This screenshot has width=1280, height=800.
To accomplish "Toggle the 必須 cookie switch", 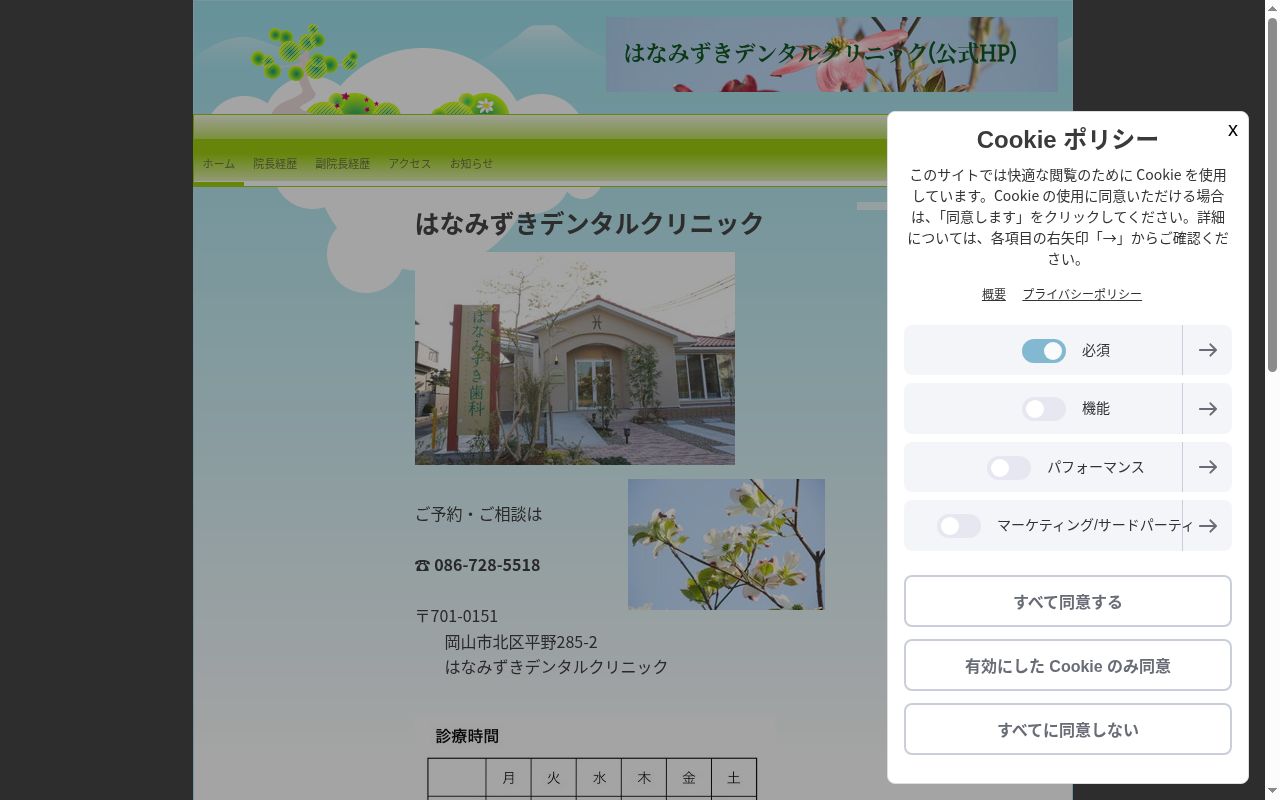I will (x=1043, y=351).
